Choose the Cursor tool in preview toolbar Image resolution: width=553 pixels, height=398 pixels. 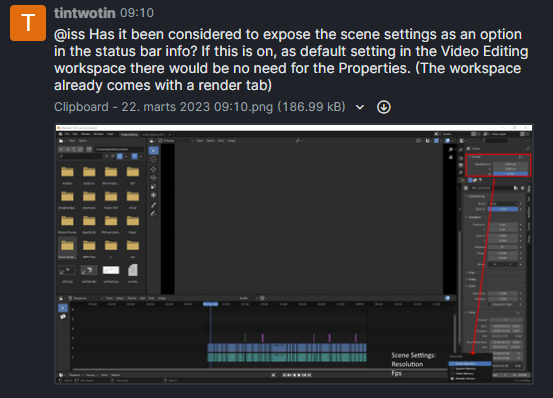tap(153, 159)
